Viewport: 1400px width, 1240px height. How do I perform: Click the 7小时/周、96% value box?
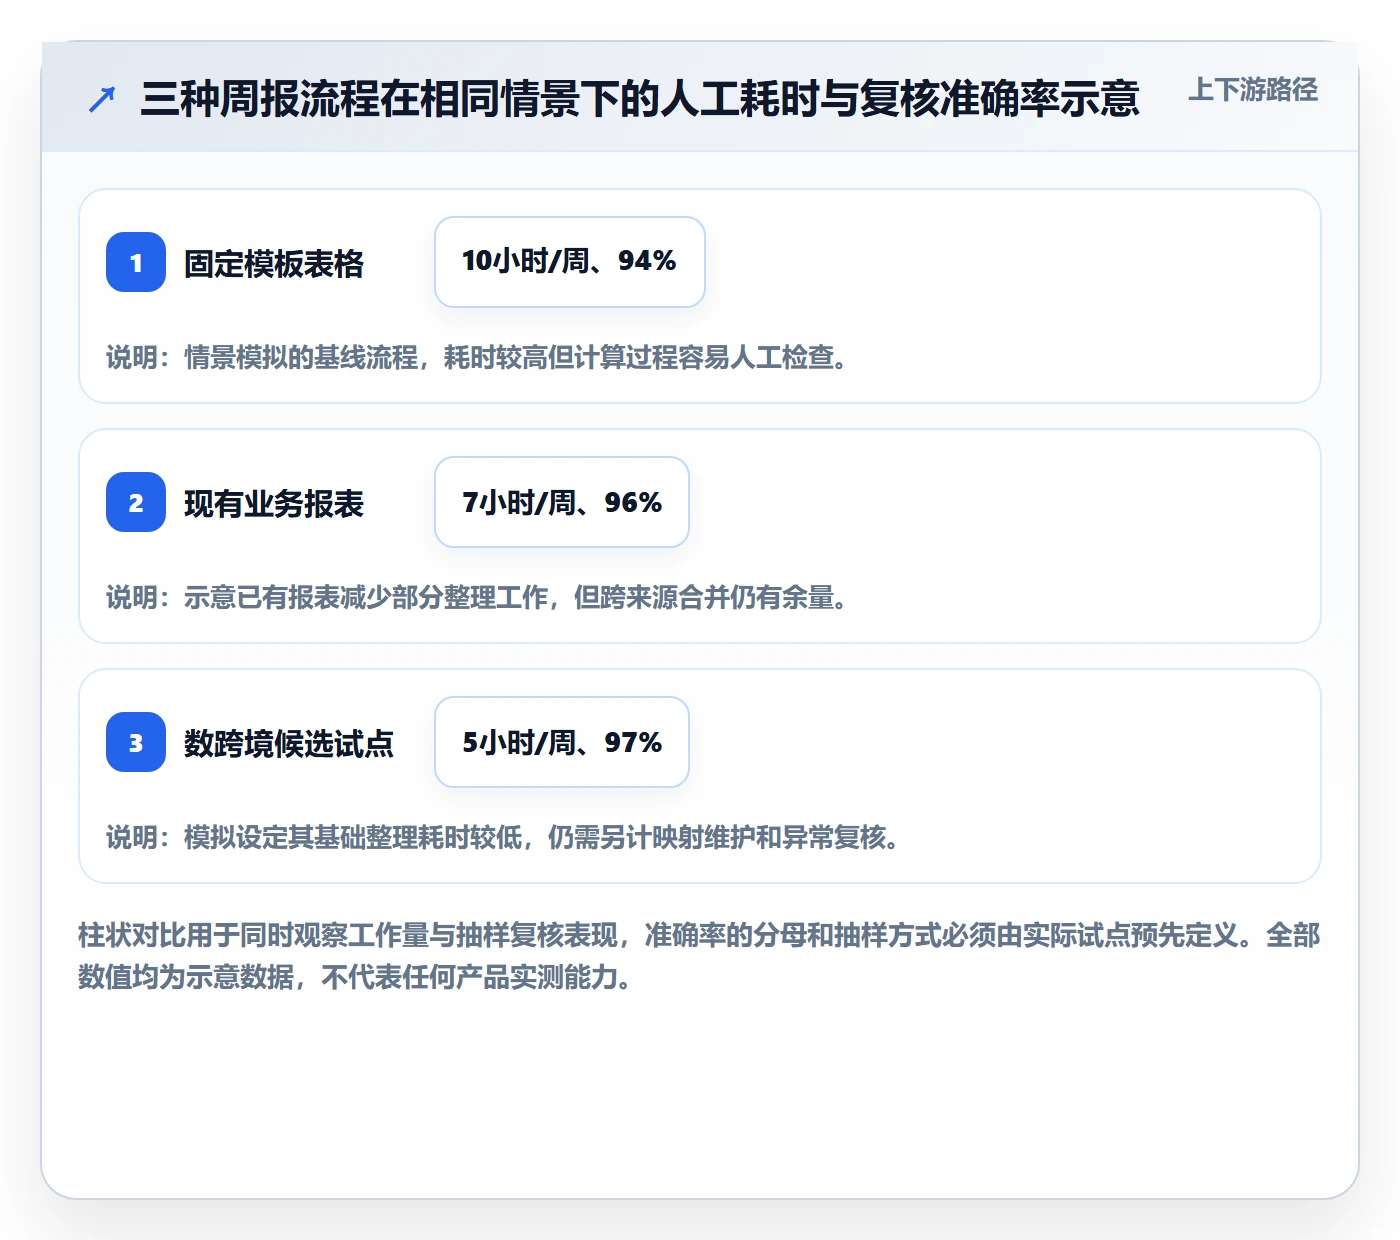(x=562, y=502)
